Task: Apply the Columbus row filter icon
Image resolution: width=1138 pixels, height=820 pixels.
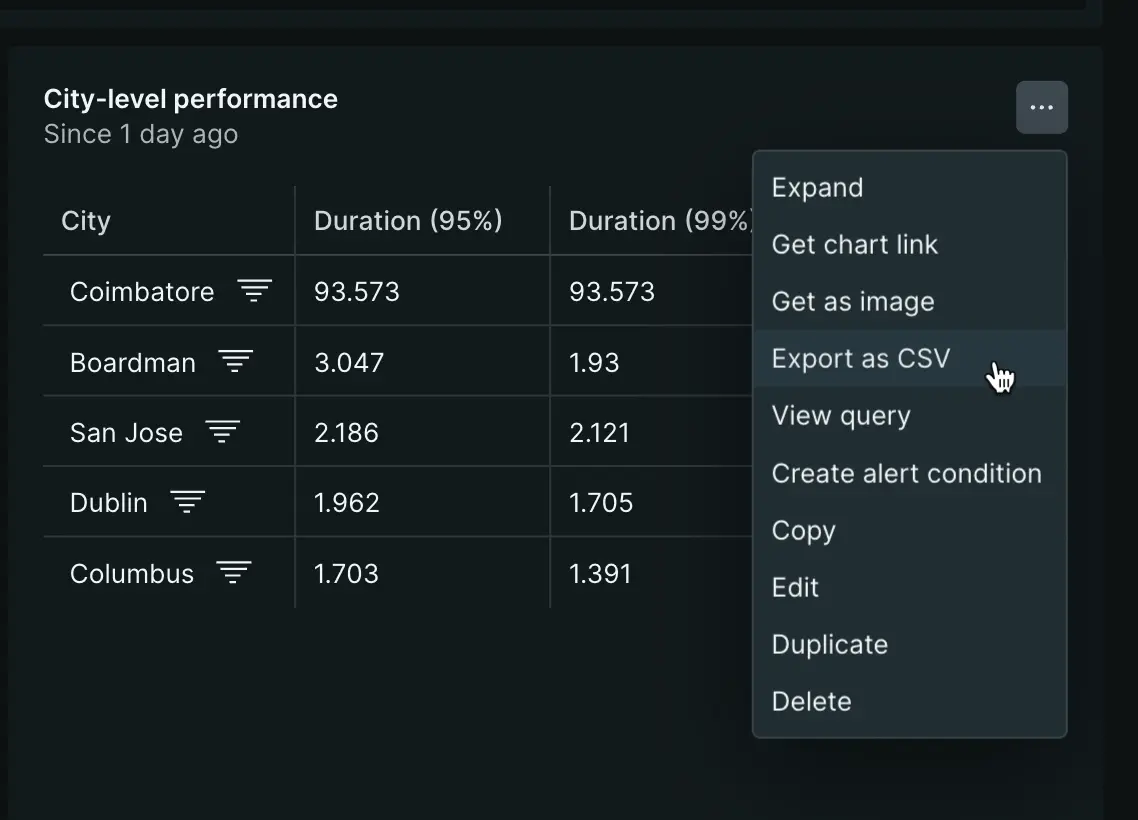Action: (234, 573)
